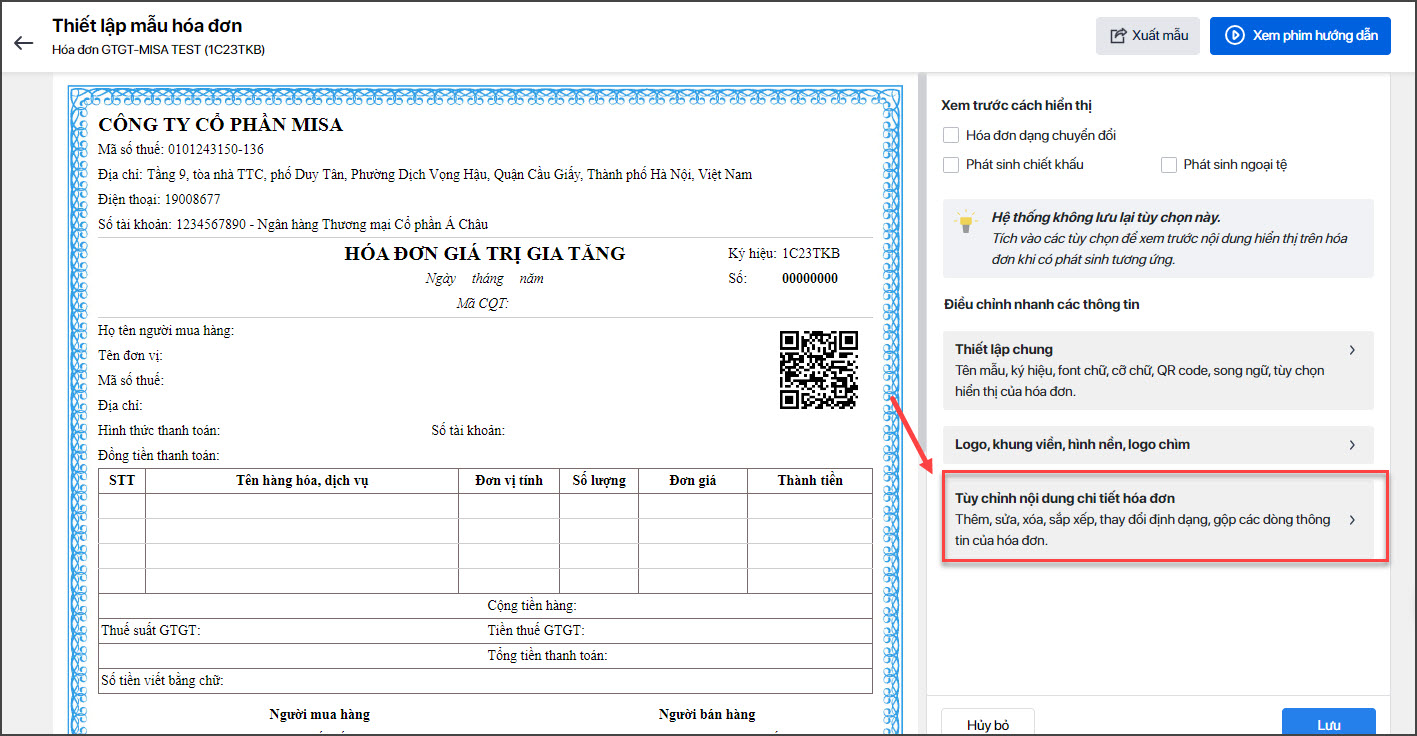
Task: Select the HÓA ĐƠN GIÁ TRỊ GIA TĂNG title
Action: [x=484, y=254]
